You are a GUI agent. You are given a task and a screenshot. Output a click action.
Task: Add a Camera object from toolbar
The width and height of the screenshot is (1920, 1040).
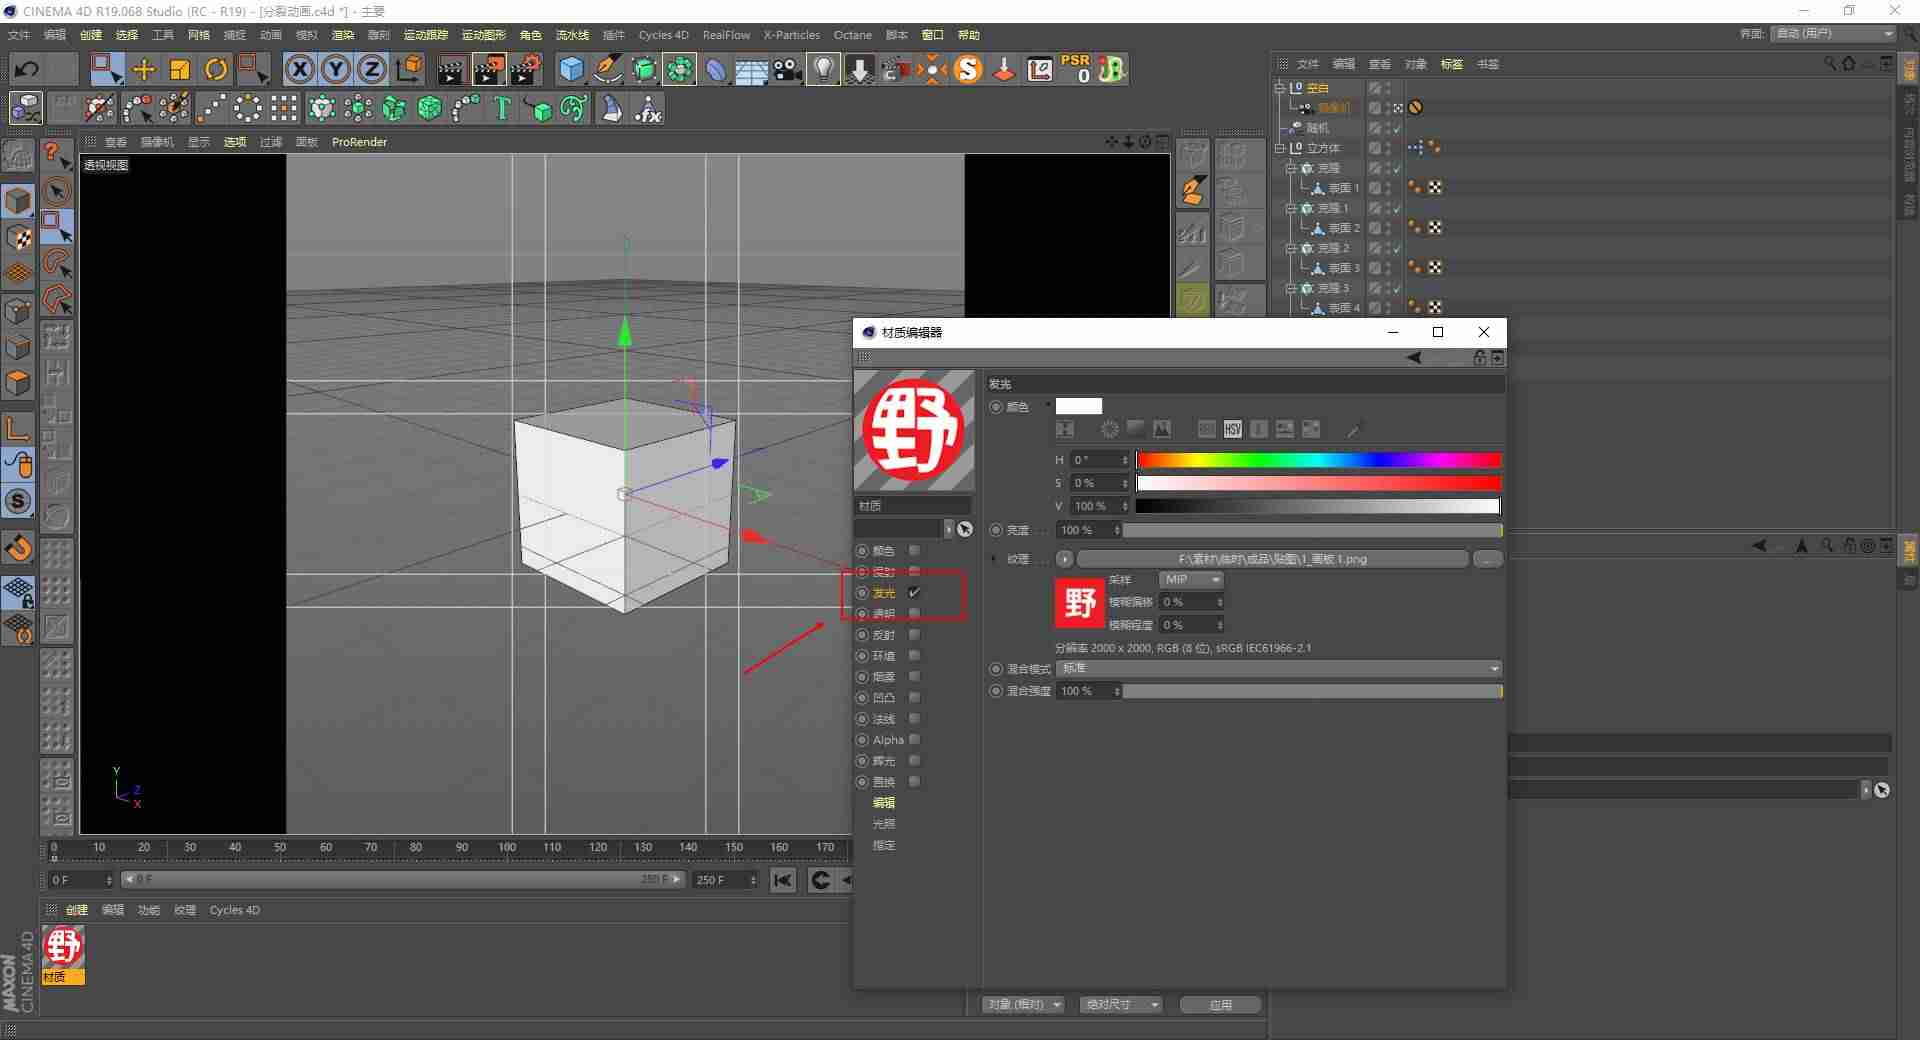[788, 69]
